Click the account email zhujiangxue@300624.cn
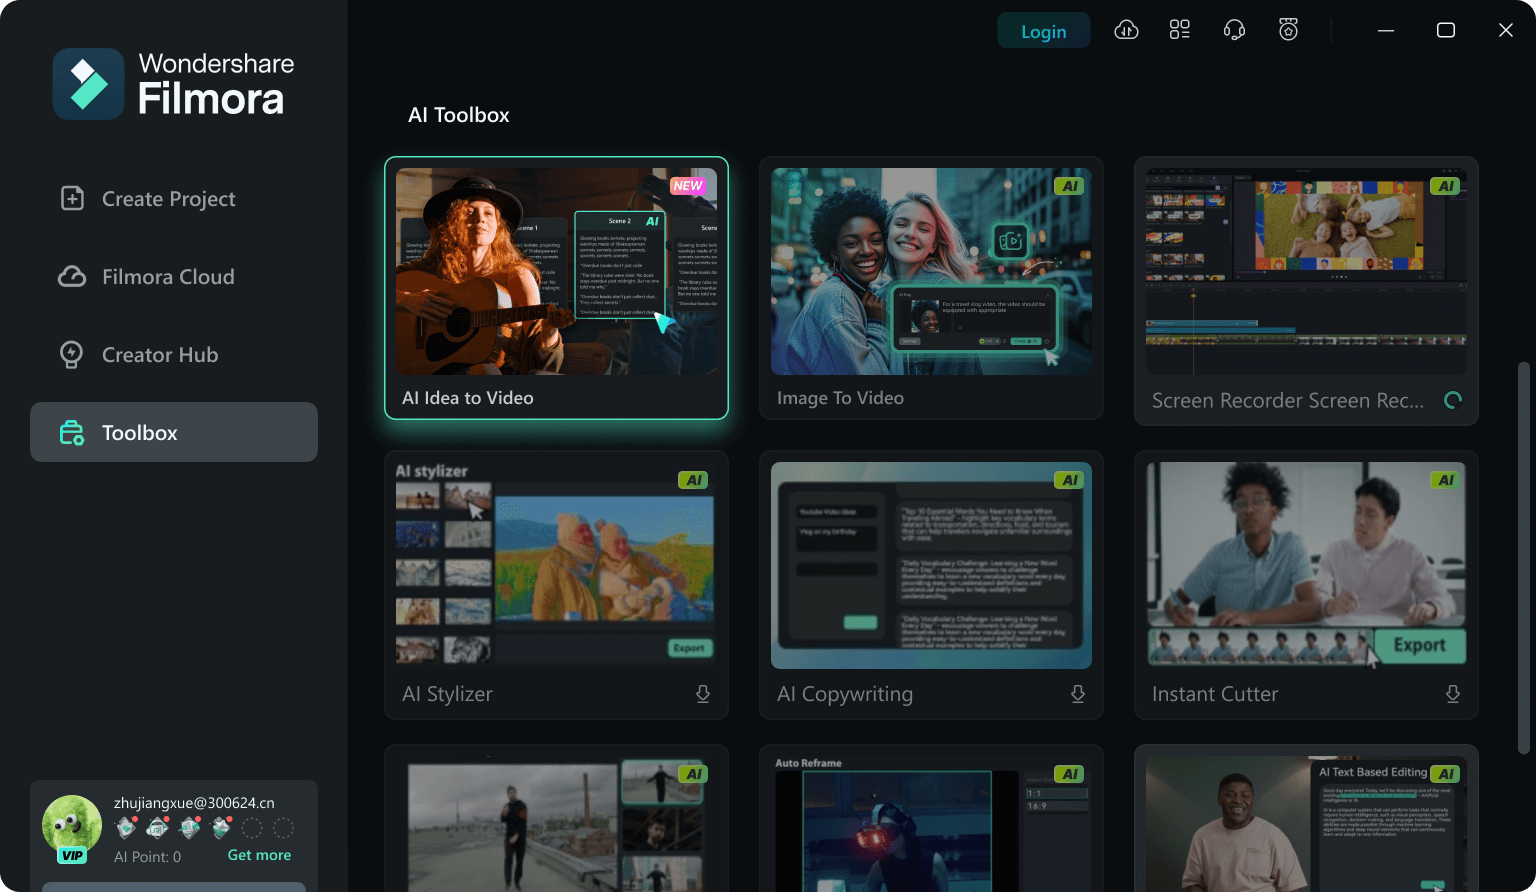This screenshot has width=1536, height=892. pyautogui.click(x=194, y=803)
